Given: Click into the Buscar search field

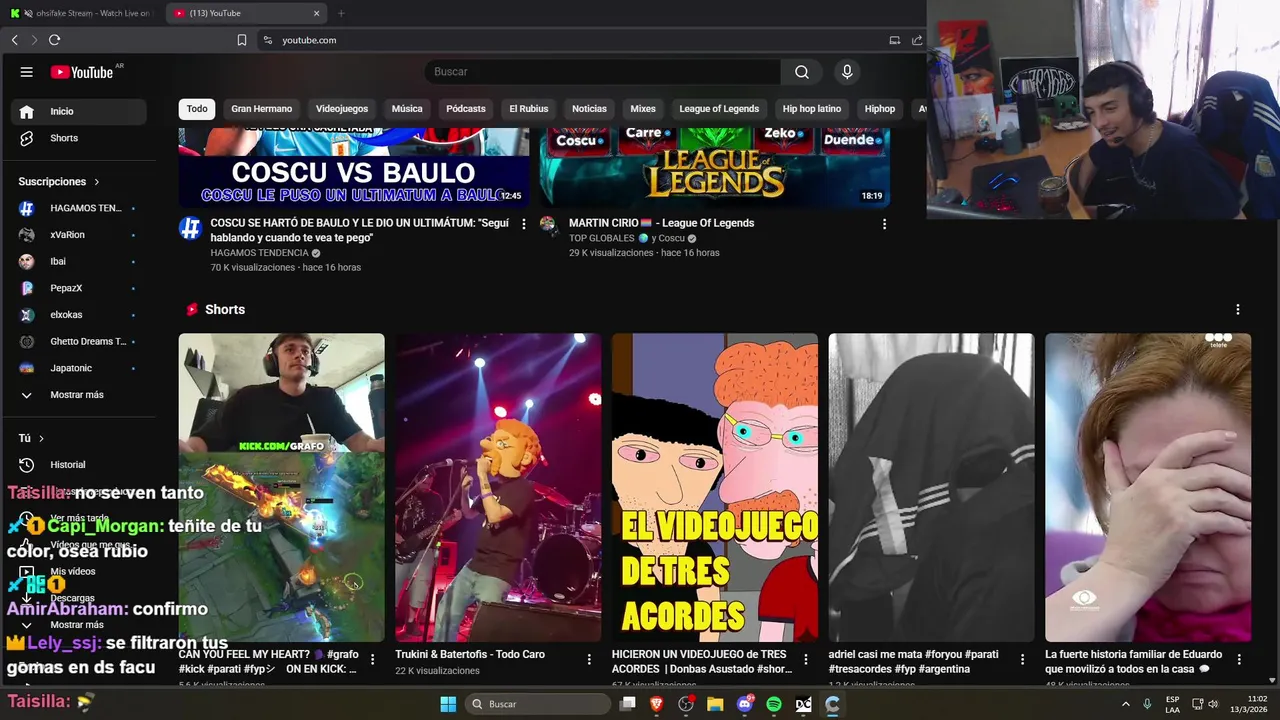Looking at the screenshot, I should (x=603, y=72).
